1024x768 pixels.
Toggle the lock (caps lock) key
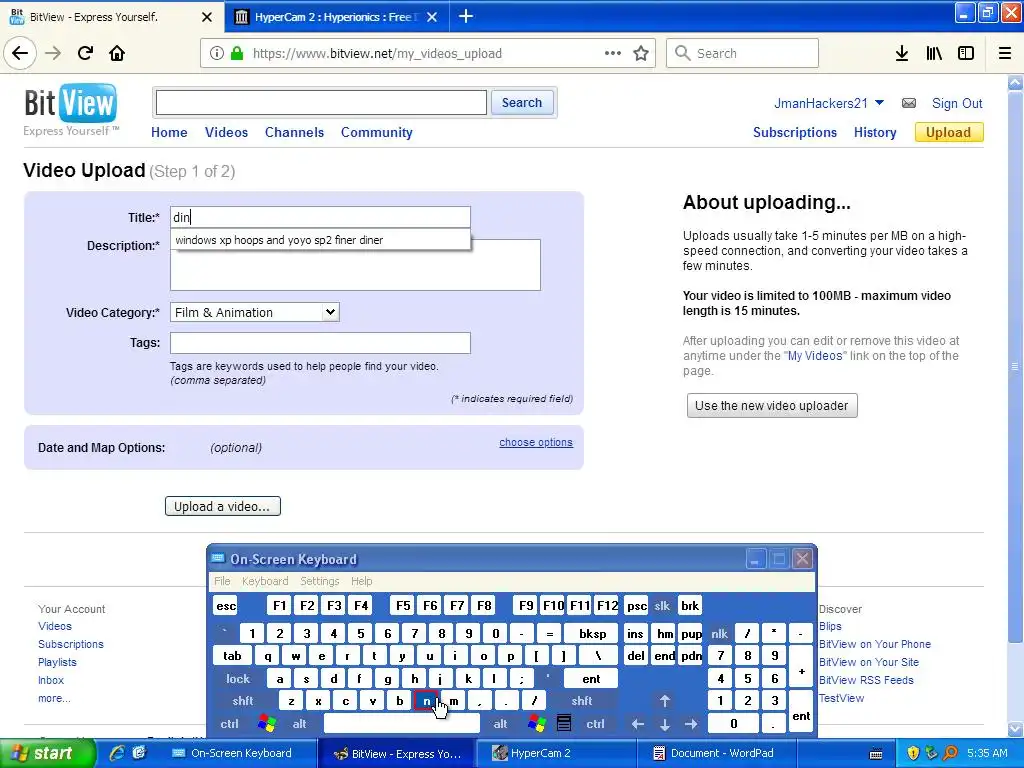click(238, 679)
